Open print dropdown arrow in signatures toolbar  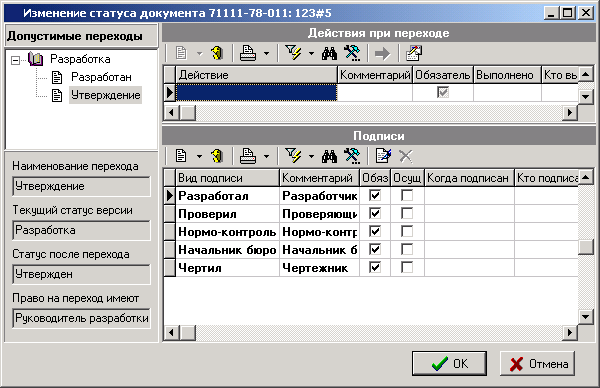(x=266, y=156)
